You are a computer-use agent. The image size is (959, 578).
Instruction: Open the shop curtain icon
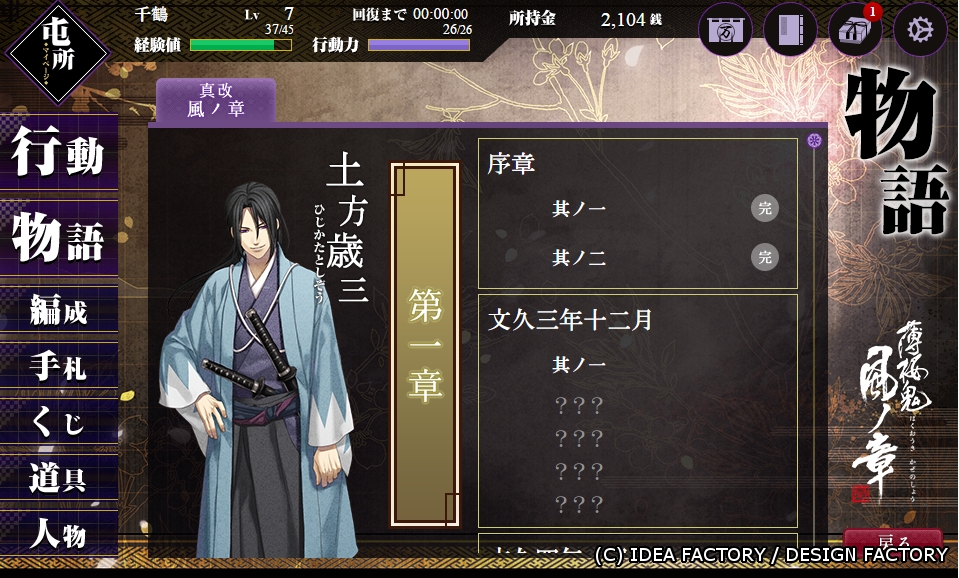click(x=725, y=29)
